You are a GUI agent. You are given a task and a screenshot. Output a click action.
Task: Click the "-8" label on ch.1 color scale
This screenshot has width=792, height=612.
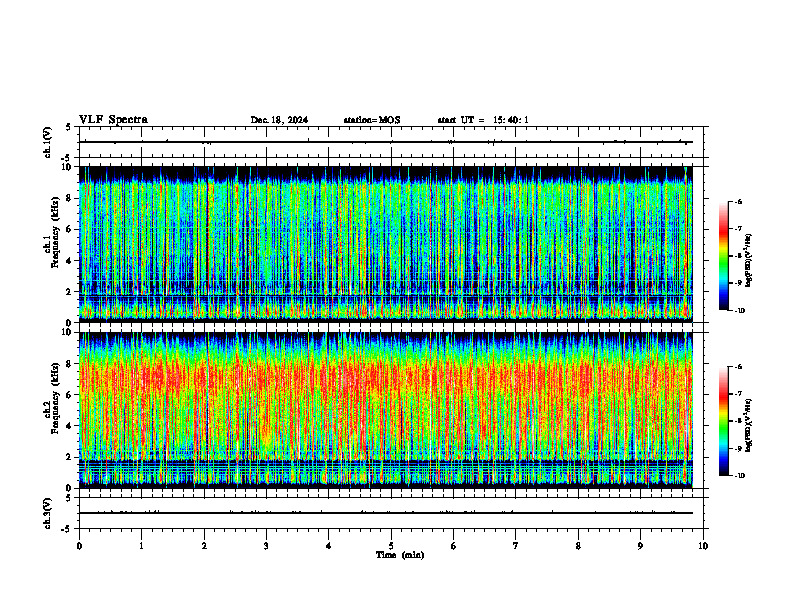pos(738,256)
